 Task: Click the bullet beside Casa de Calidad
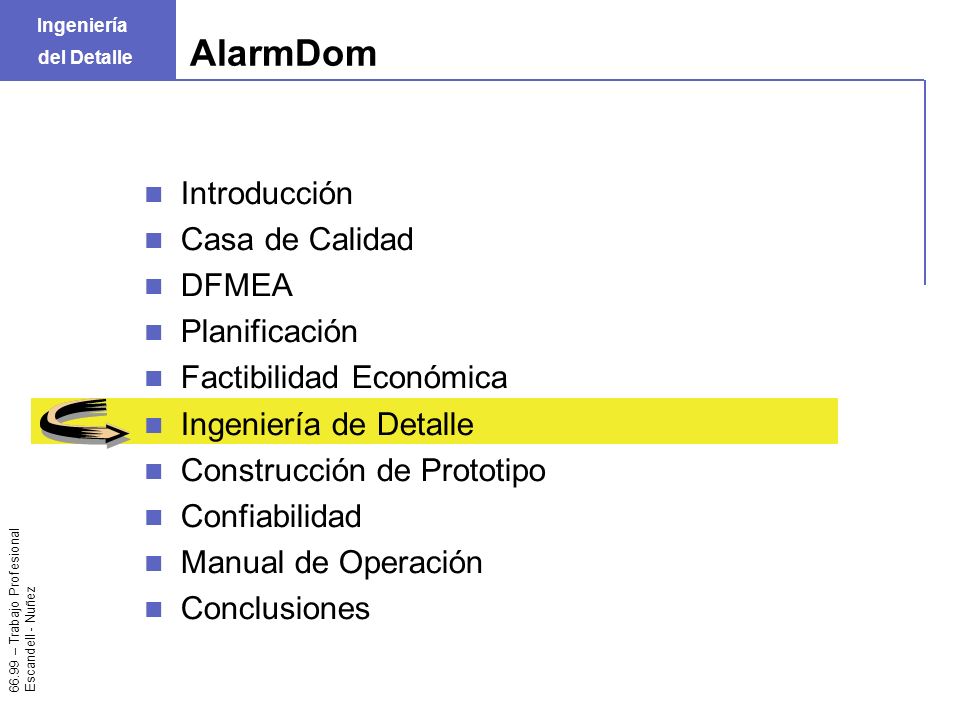coord(154,241)
